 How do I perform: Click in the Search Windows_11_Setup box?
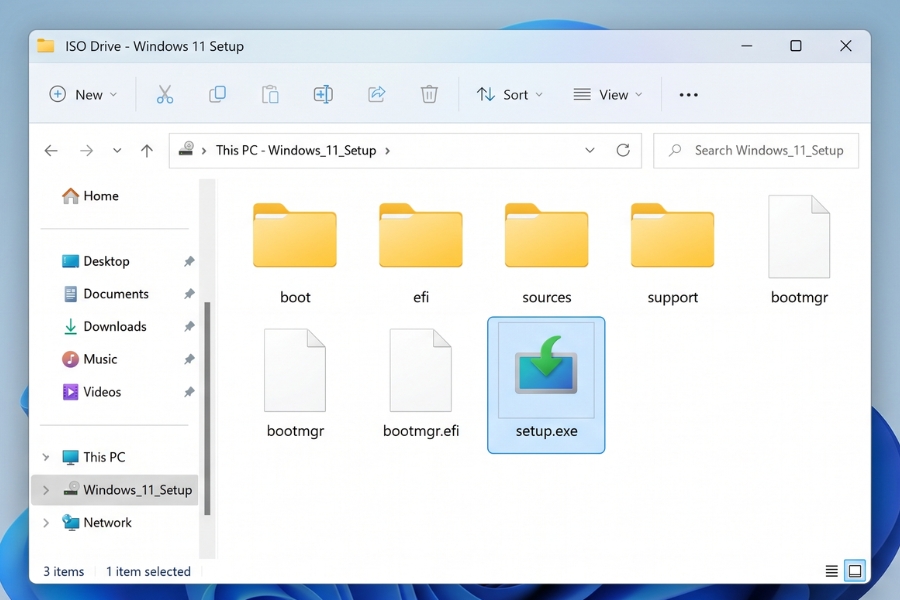(x=756, y=150)
